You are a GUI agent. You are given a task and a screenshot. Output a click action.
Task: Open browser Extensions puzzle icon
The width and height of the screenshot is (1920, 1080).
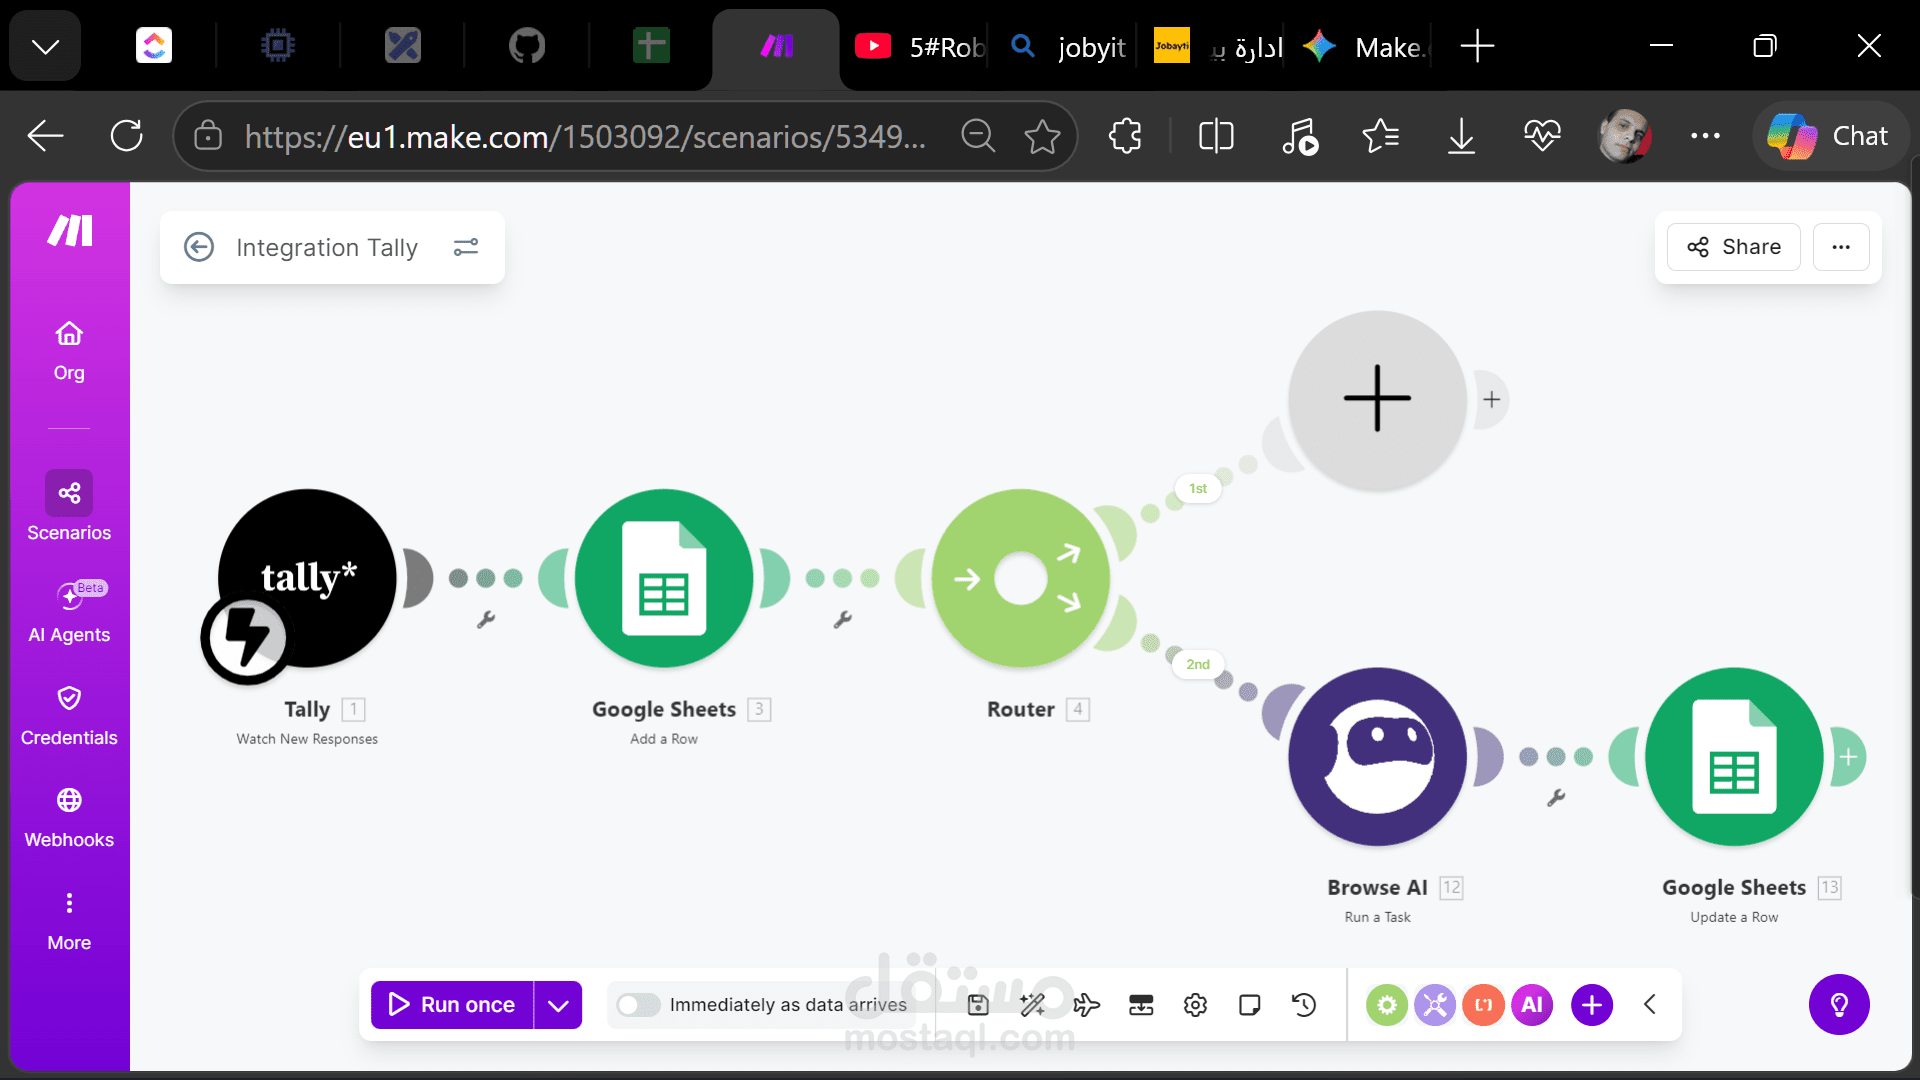point(1125,136)
